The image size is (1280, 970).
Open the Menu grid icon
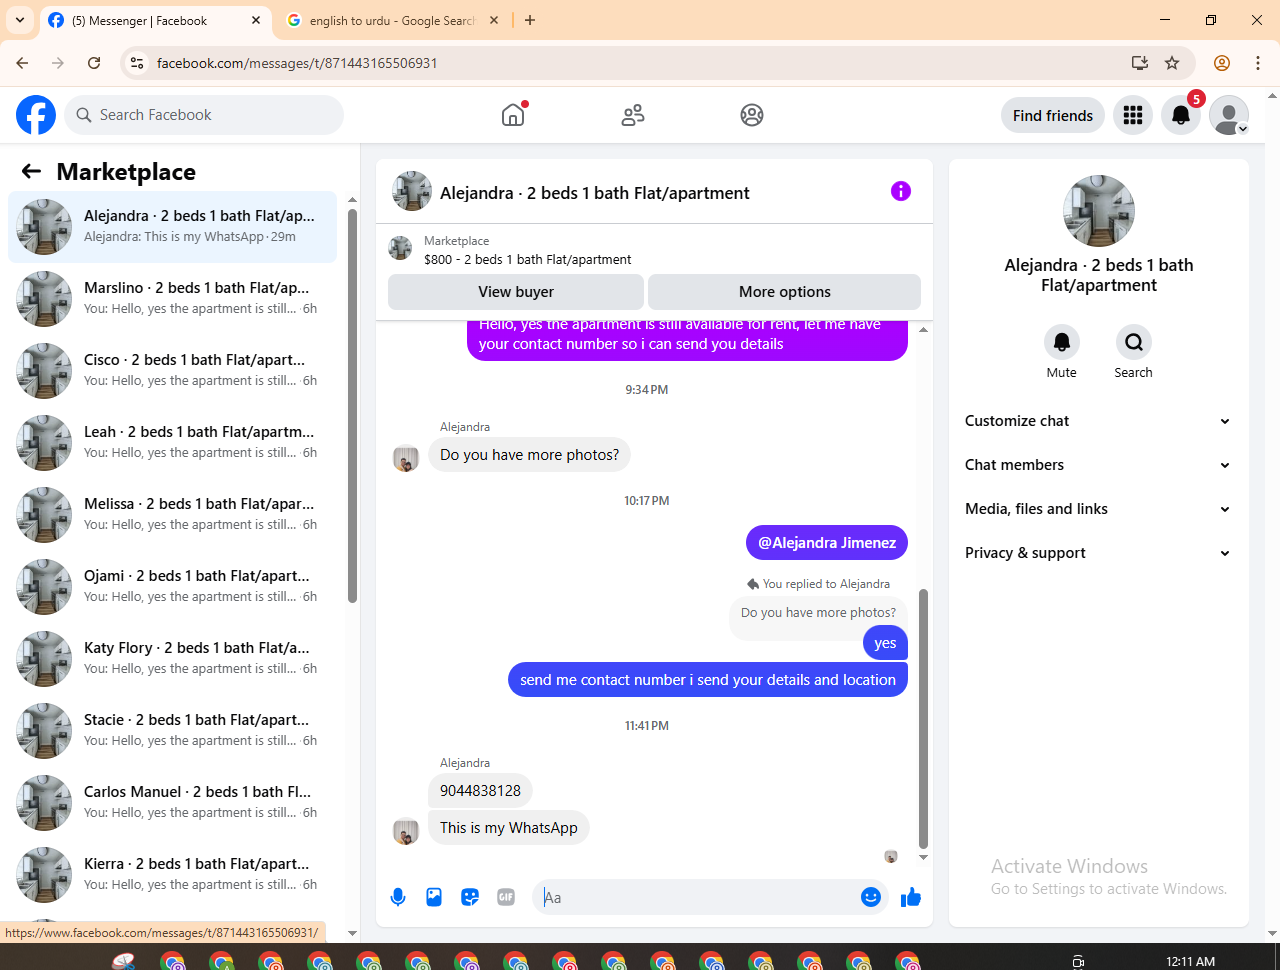(1133, 115)
